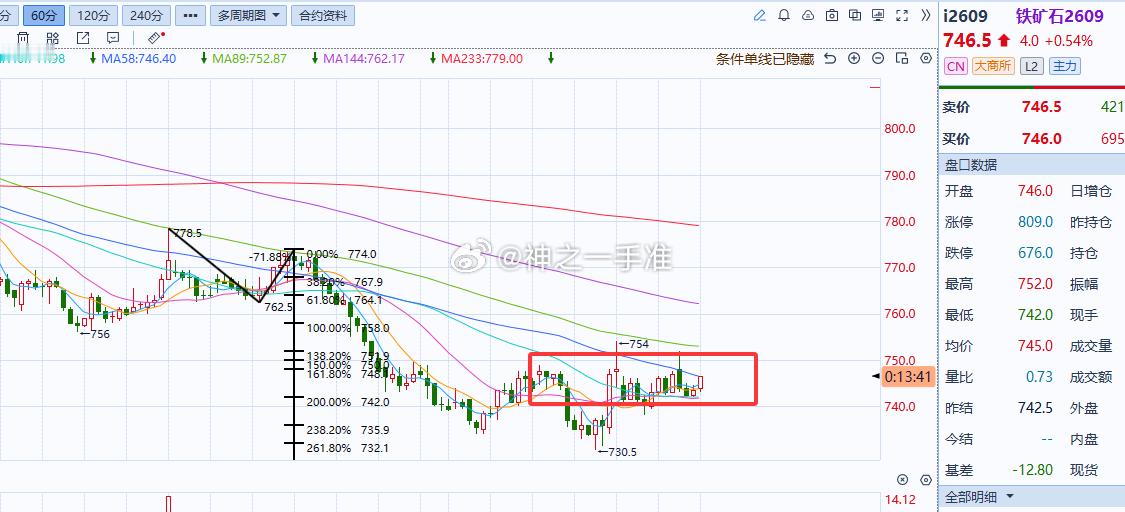The width and height of the screenshot is (1125, 512).
Task: Click the contract code i2609
Action: 965,16
